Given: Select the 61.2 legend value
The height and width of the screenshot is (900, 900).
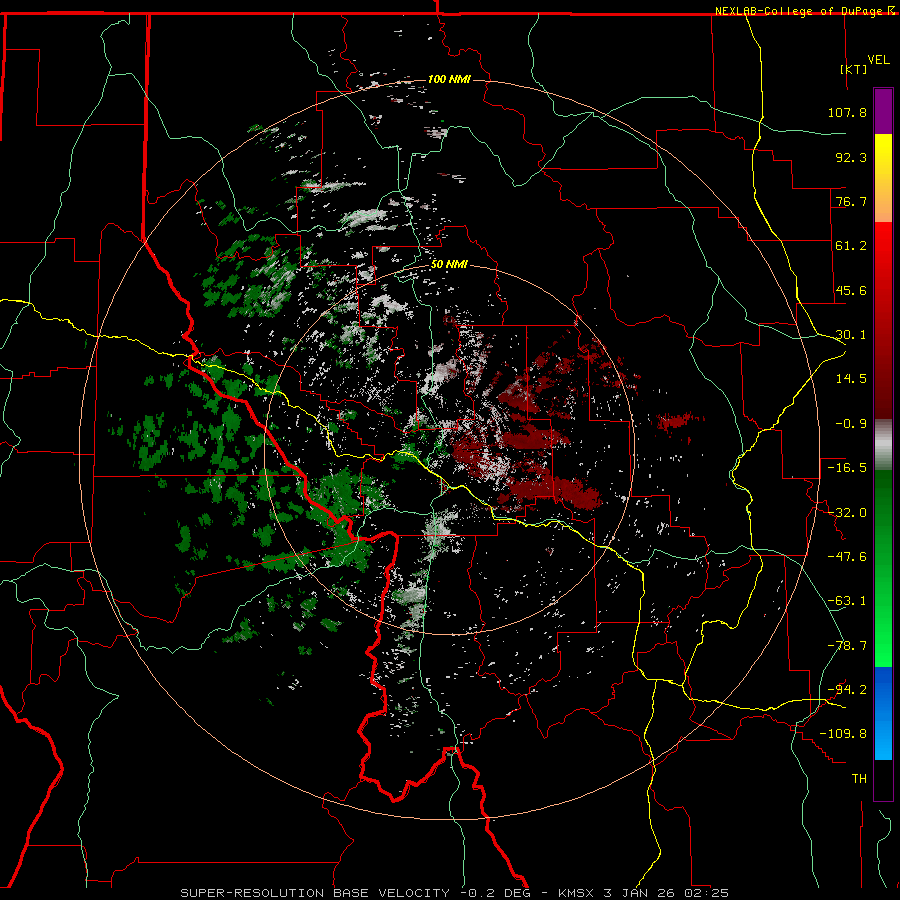Looking at the screenshot, I should click(851, 246).
